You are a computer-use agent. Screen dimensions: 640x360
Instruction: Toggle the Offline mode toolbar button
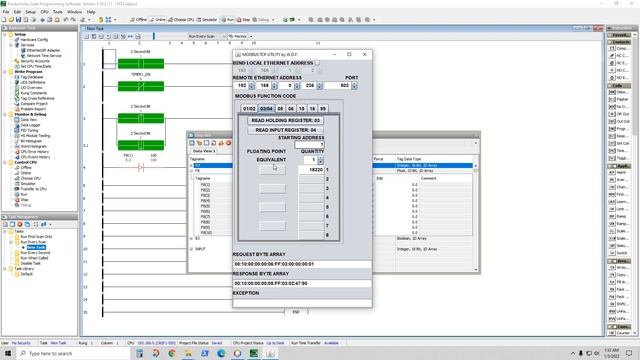138,20
